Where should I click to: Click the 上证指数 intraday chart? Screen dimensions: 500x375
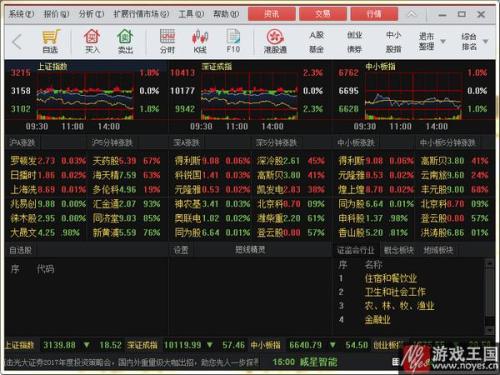pyautogui.click(x=85, y=95)
